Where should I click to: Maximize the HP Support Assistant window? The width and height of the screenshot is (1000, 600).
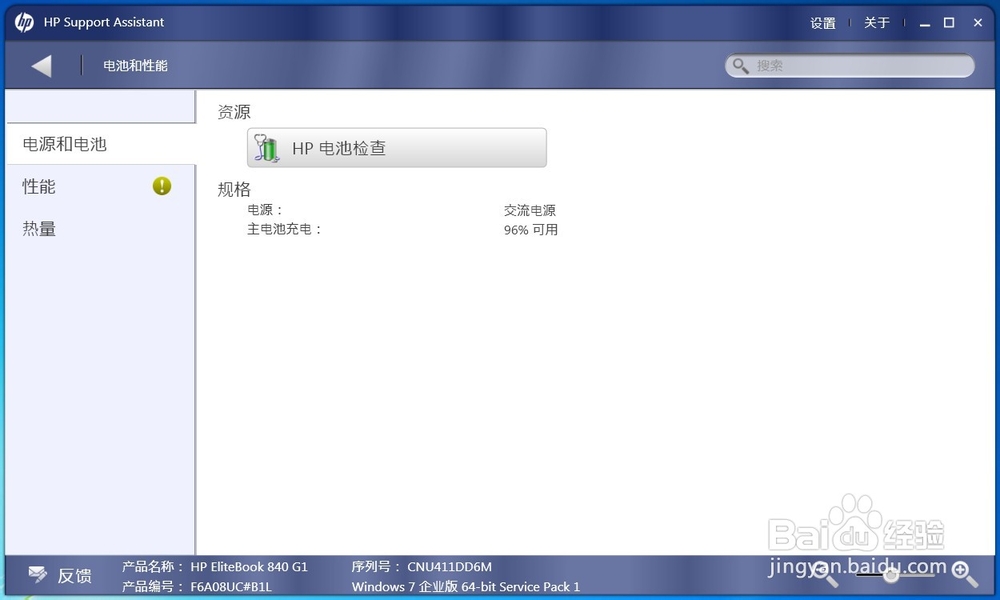pyautogui.click(x=949, y=23)
